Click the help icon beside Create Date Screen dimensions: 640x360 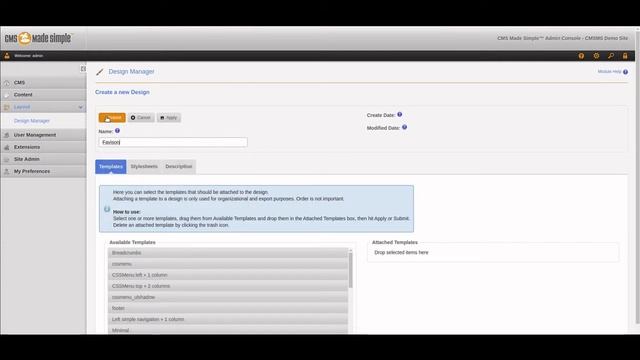[x=400, y=115]
